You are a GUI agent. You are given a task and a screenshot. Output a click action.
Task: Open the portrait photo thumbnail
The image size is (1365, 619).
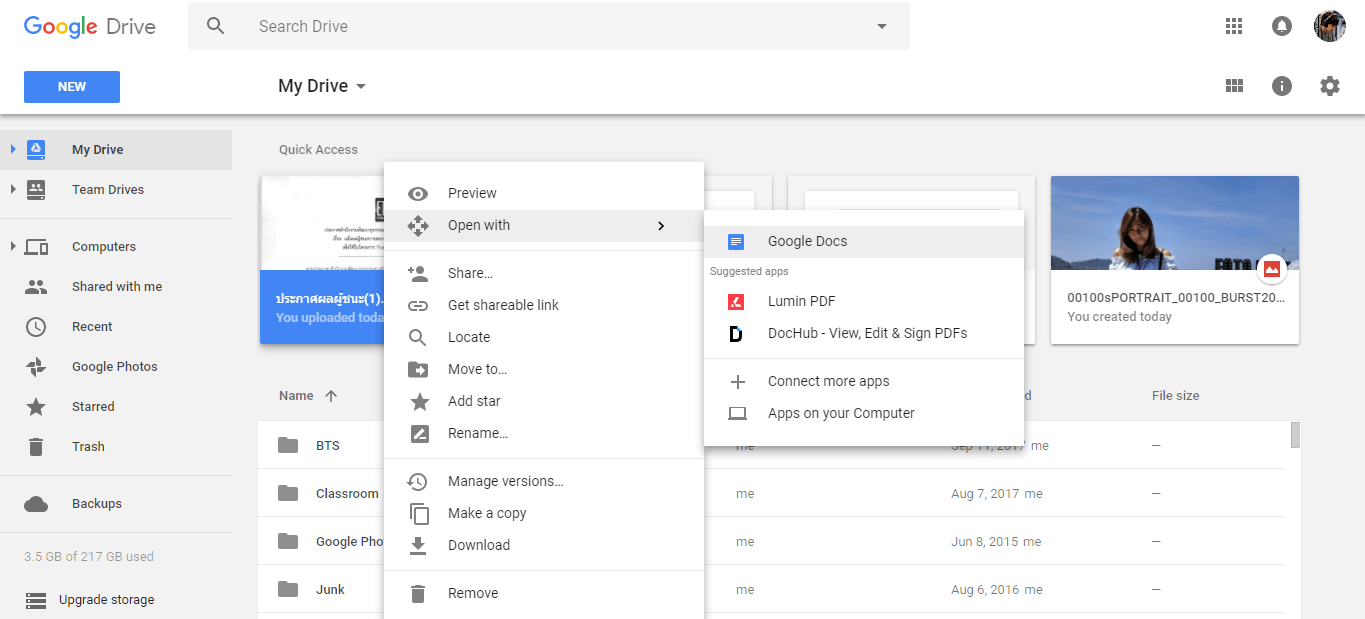click(1174, 222)
